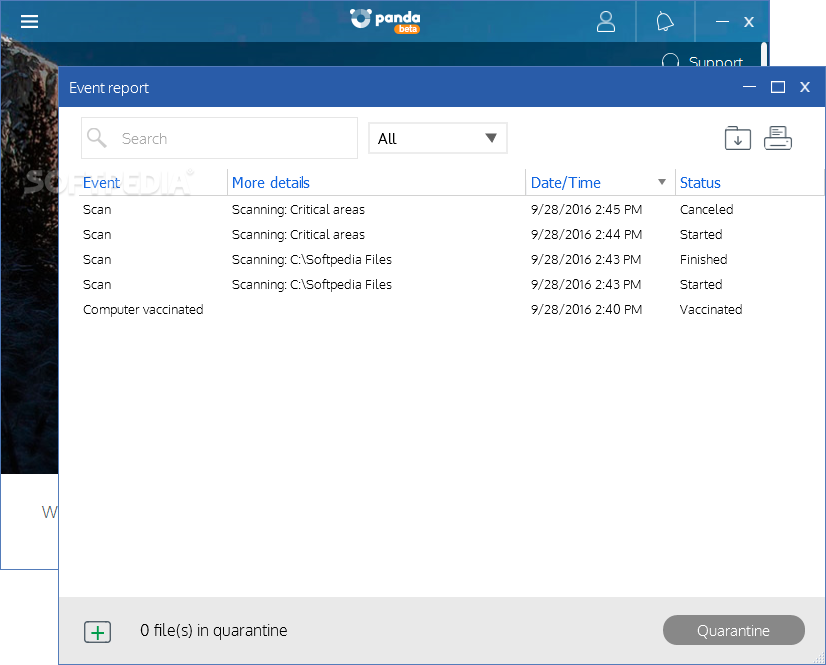Select "9/28/2016 2:45 PM" date cell
Viewport: 826px width, 665px height.
click(x=586, y=210)
